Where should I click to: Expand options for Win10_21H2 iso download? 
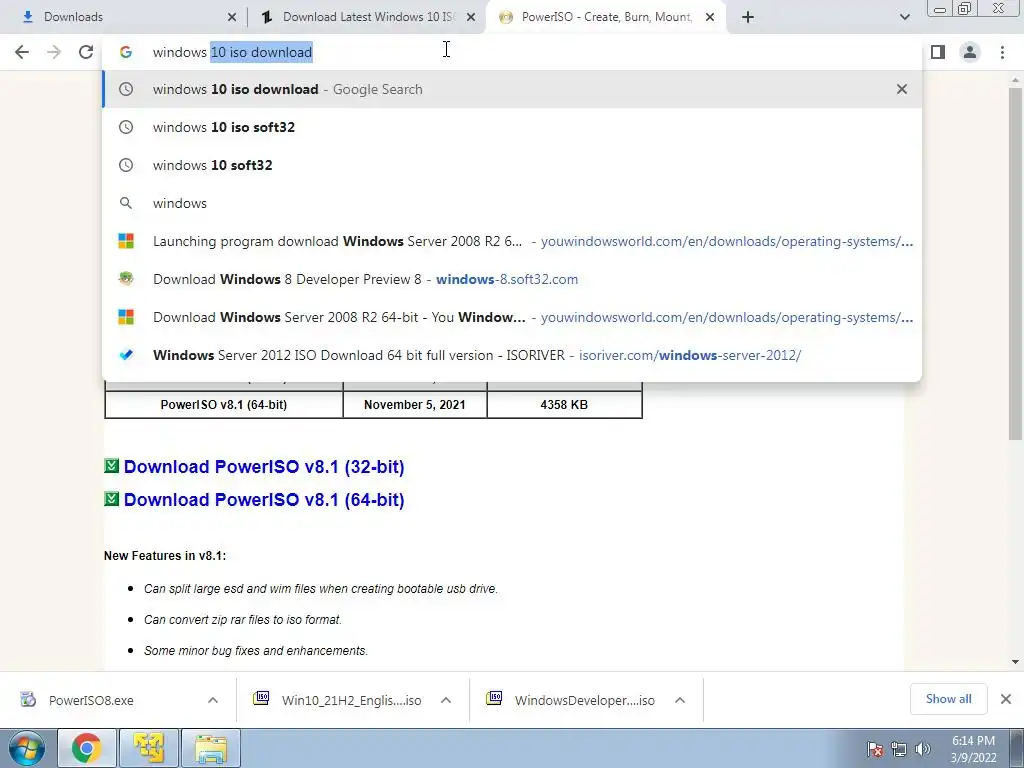(x=446, y=700)
